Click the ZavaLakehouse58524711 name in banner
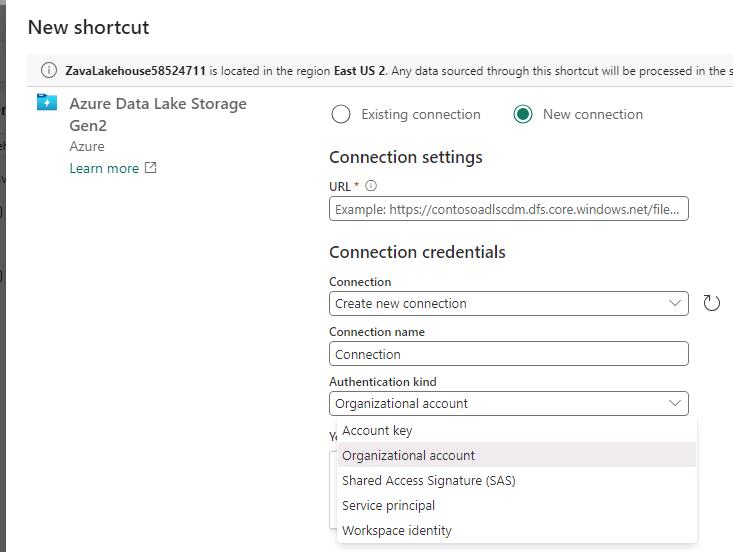 (x=136, y=71)
